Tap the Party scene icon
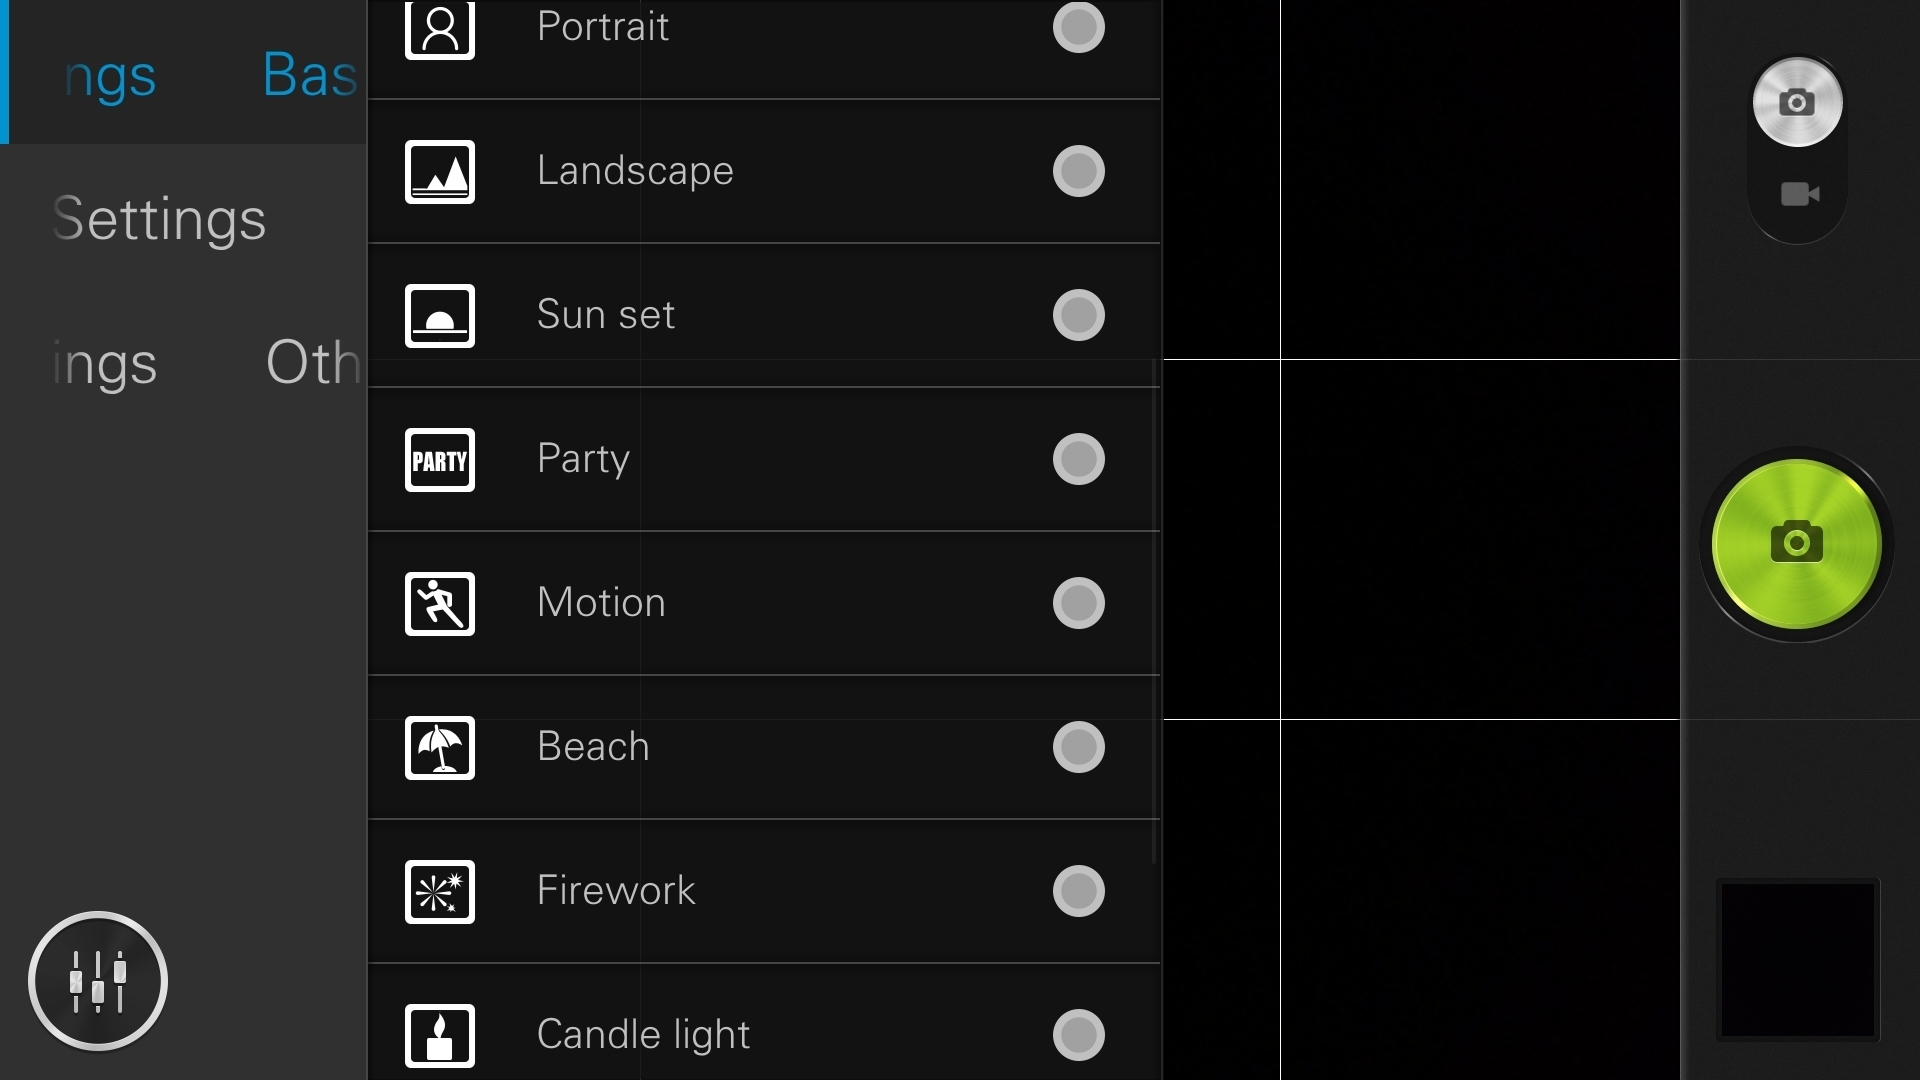1920x1080 pixels. pyautogui.click(x=440, y=460)
